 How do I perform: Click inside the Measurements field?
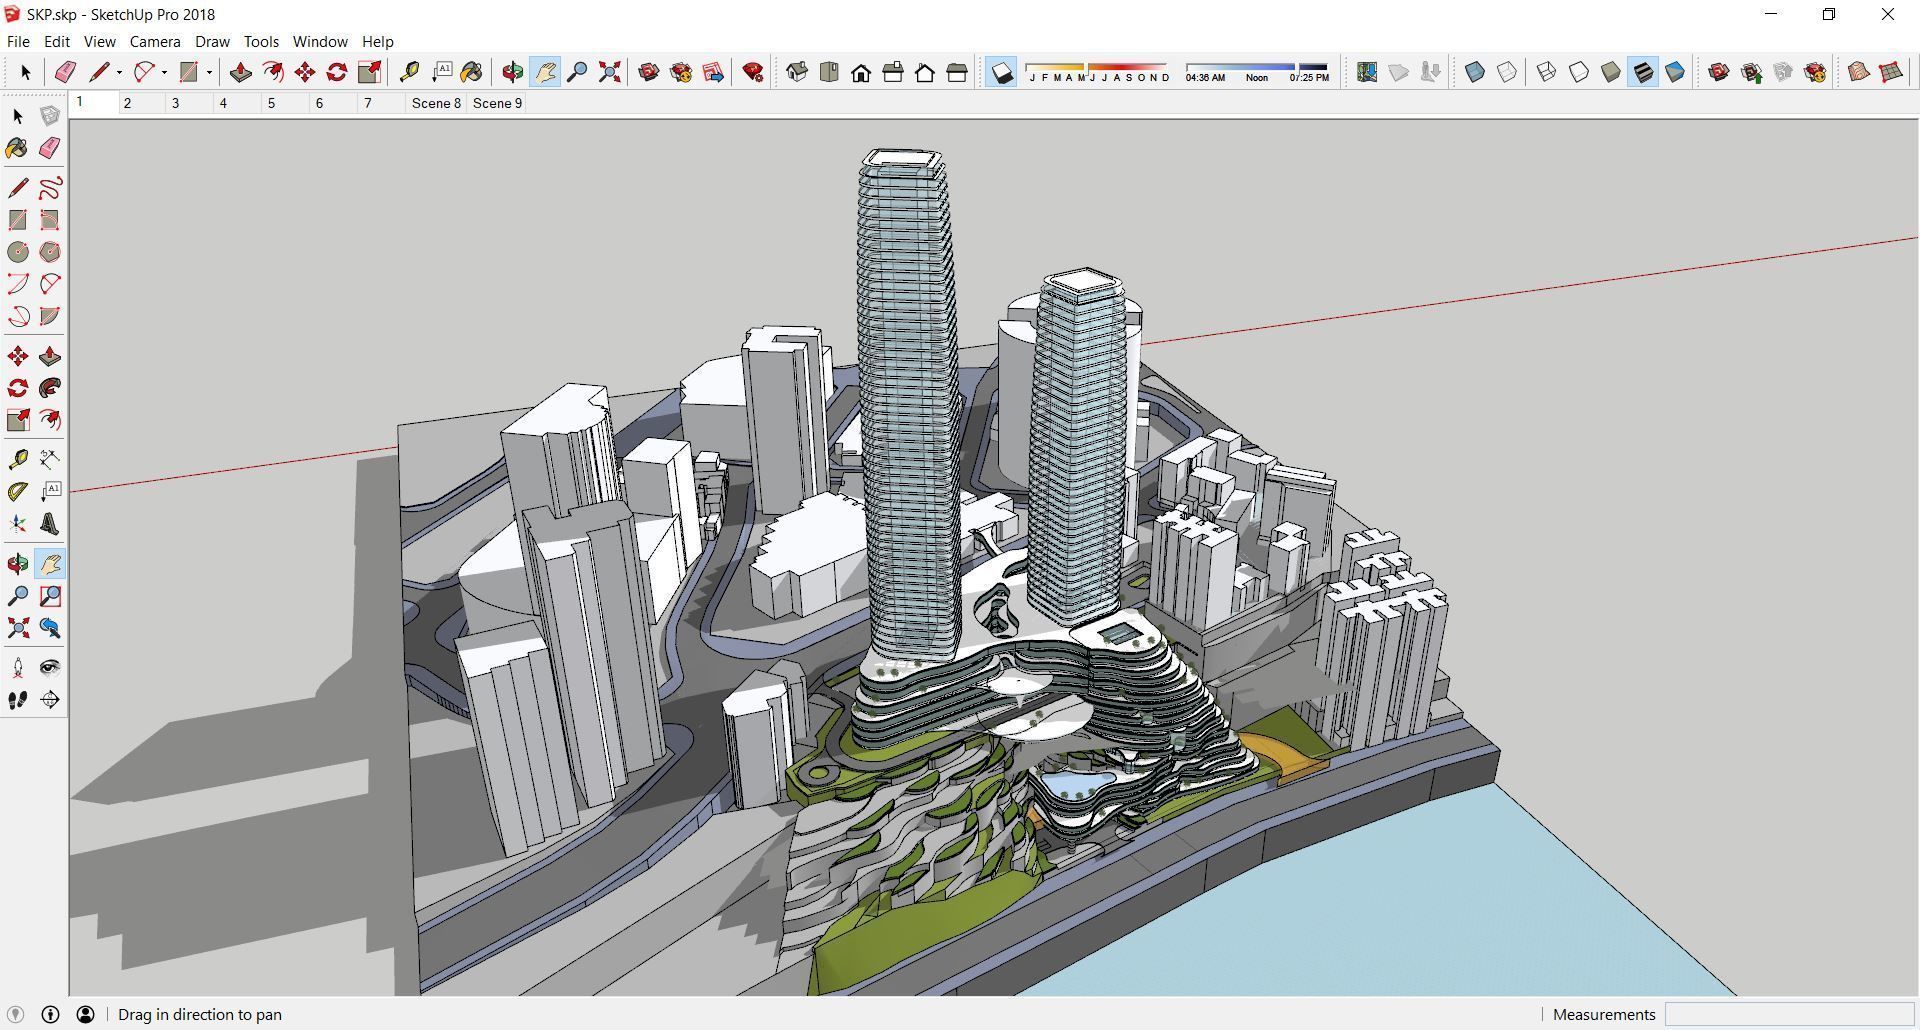1790,1014
